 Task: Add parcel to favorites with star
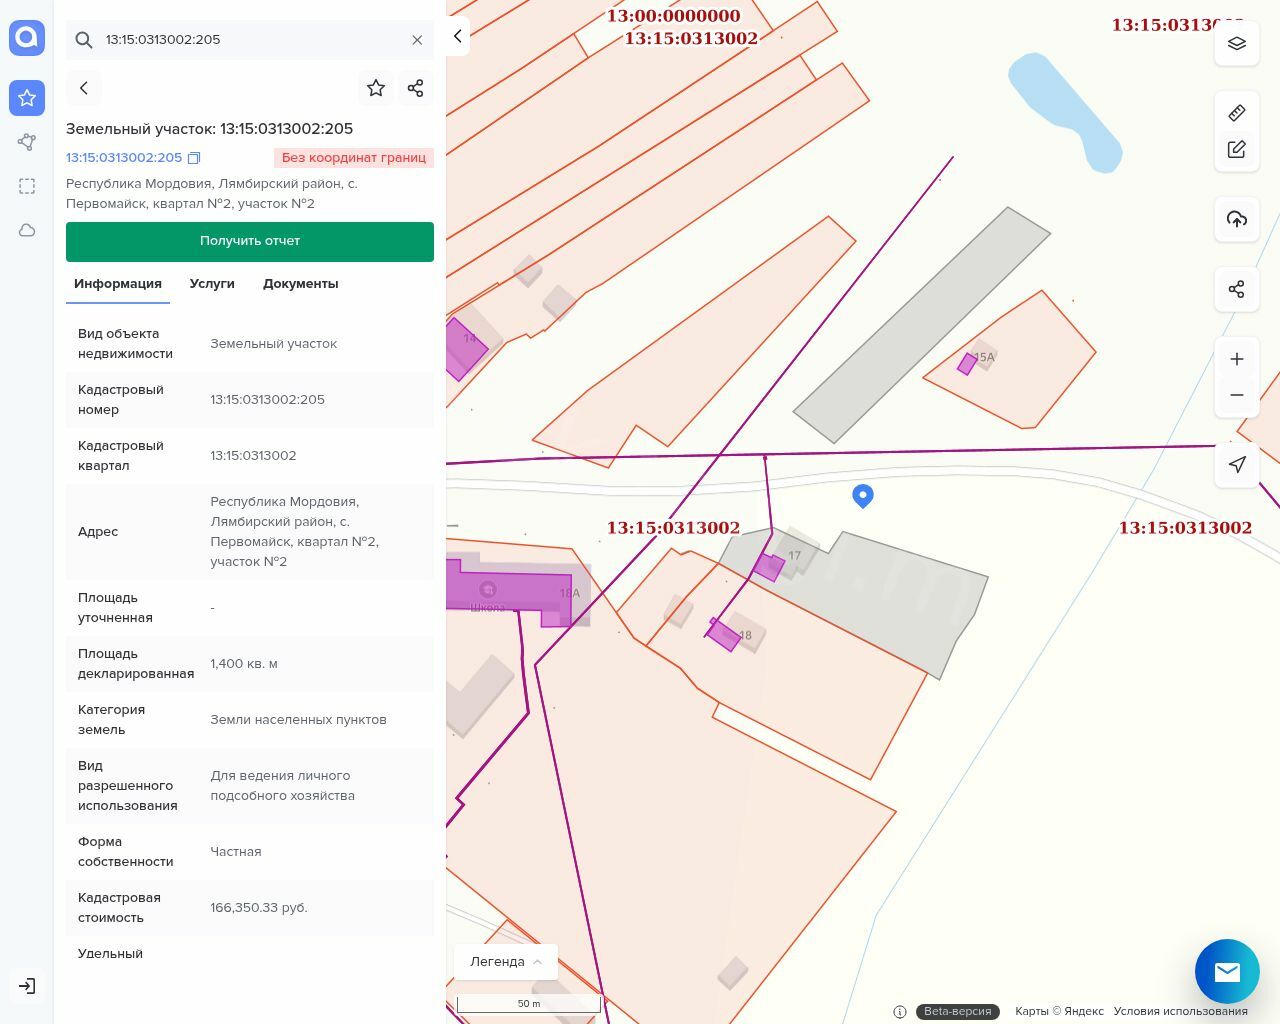376,88
